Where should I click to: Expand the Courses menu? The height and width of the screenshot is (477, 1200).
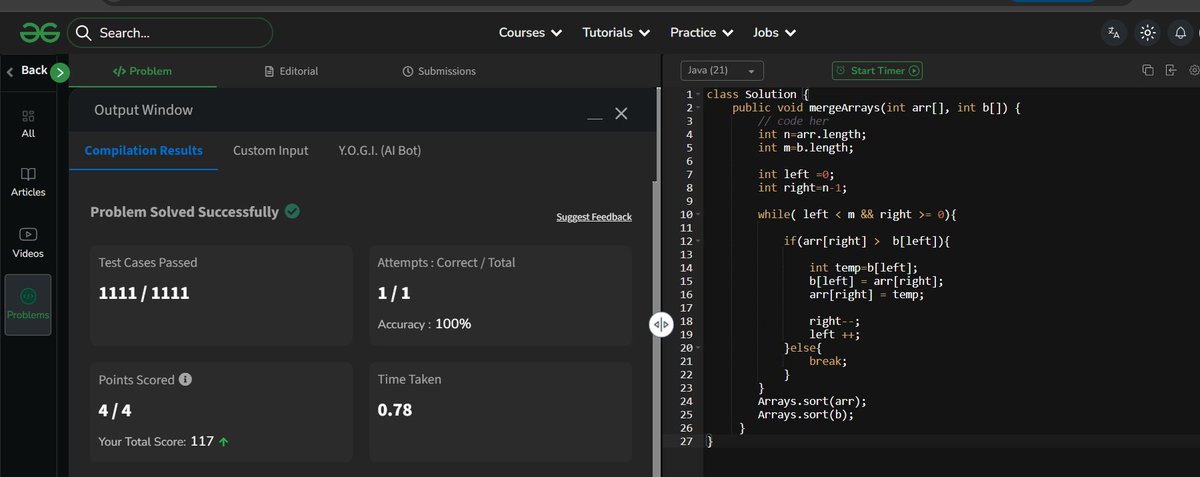[x=530, y=33]
